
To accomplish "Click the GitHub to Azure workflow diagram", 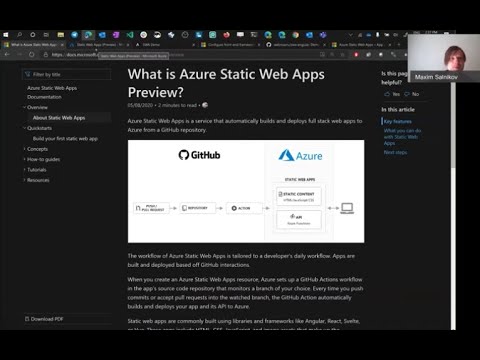I will 246,191.
